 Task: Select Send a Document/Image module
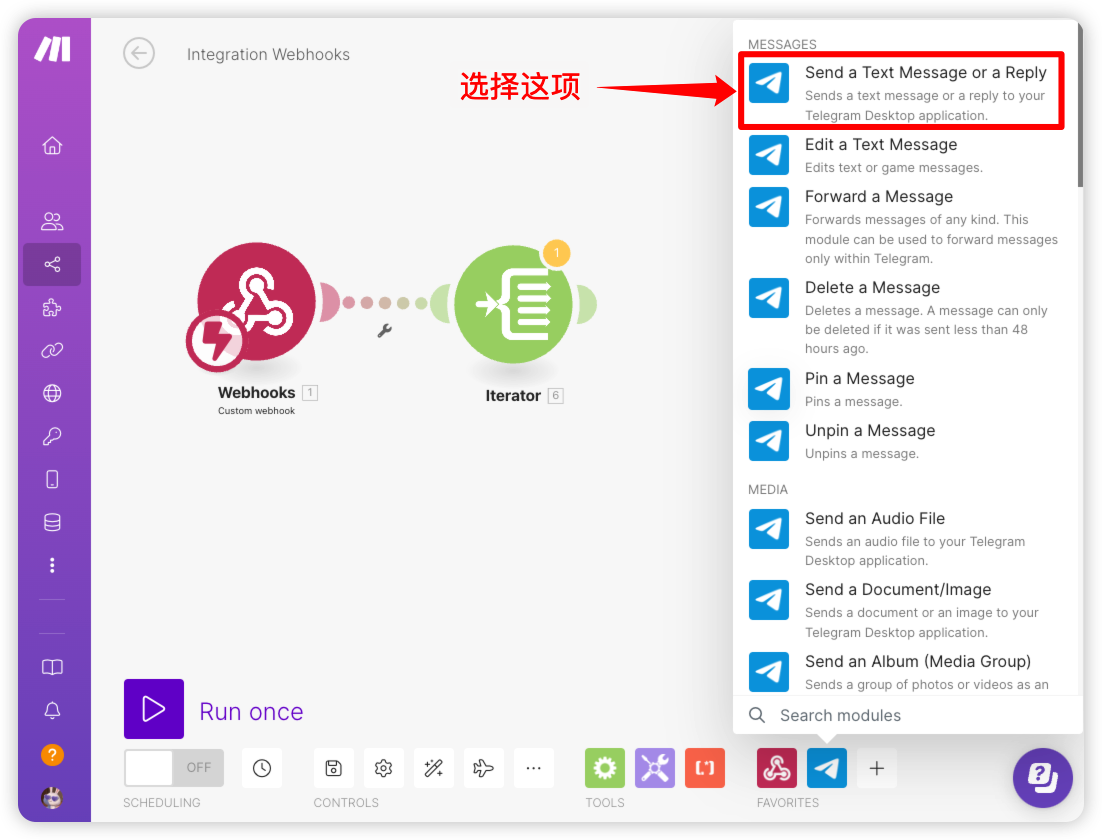coord(902,609)
